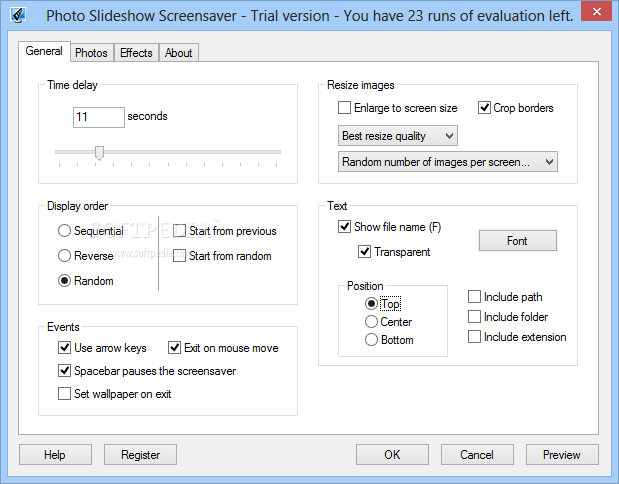Uncheck the Crop borders checkbox
619x484 pixels.
484,108
